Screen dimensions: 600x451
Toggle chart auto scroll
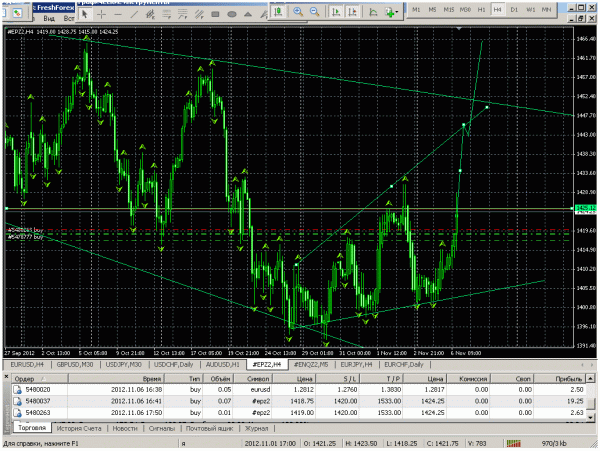pos(336,12)
